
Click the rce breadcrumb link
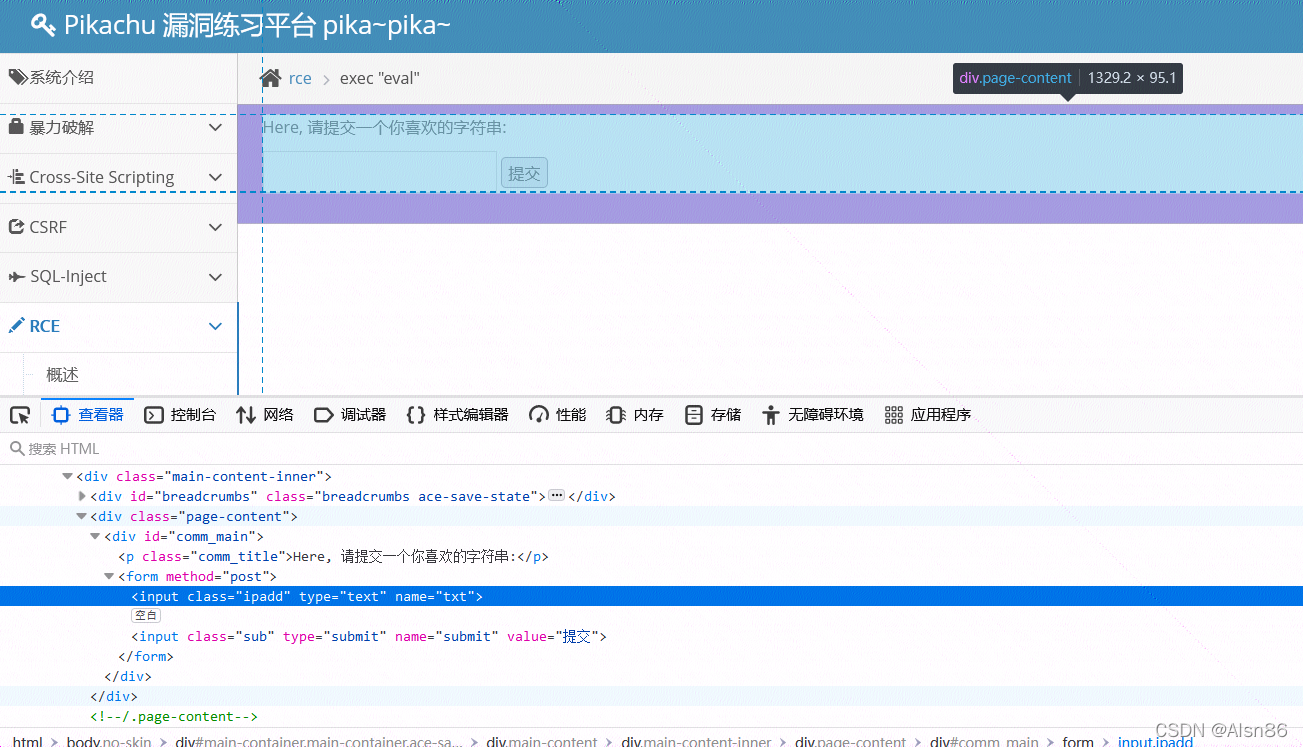point(300,78)
